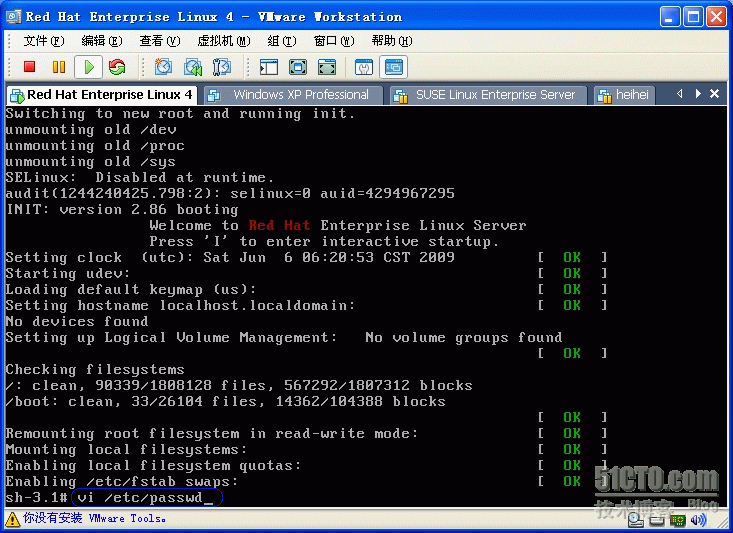Screen dimensions: 733x533
Task: Switch to the heihei tab
Action: [625, 95]
